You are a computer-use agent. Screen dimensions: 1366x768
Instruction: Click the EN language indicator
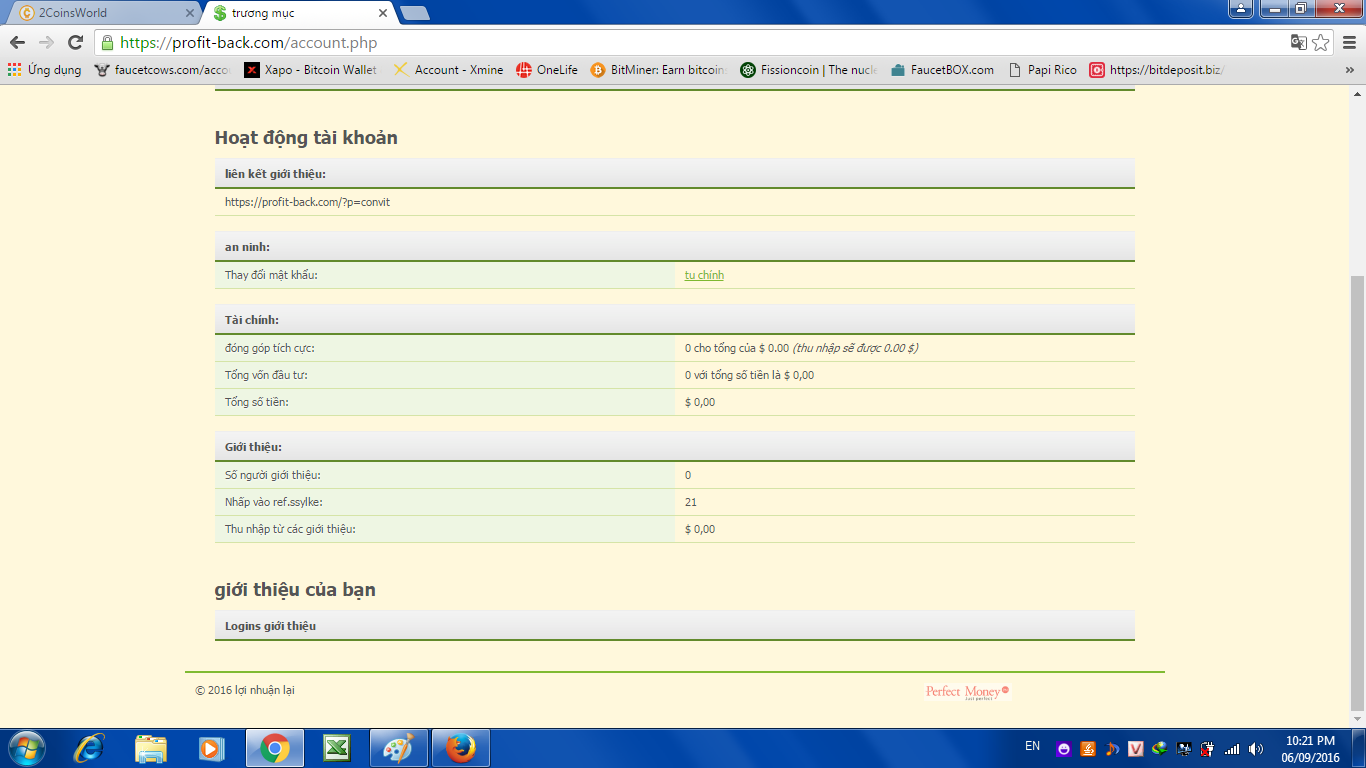pos(1033,746)
